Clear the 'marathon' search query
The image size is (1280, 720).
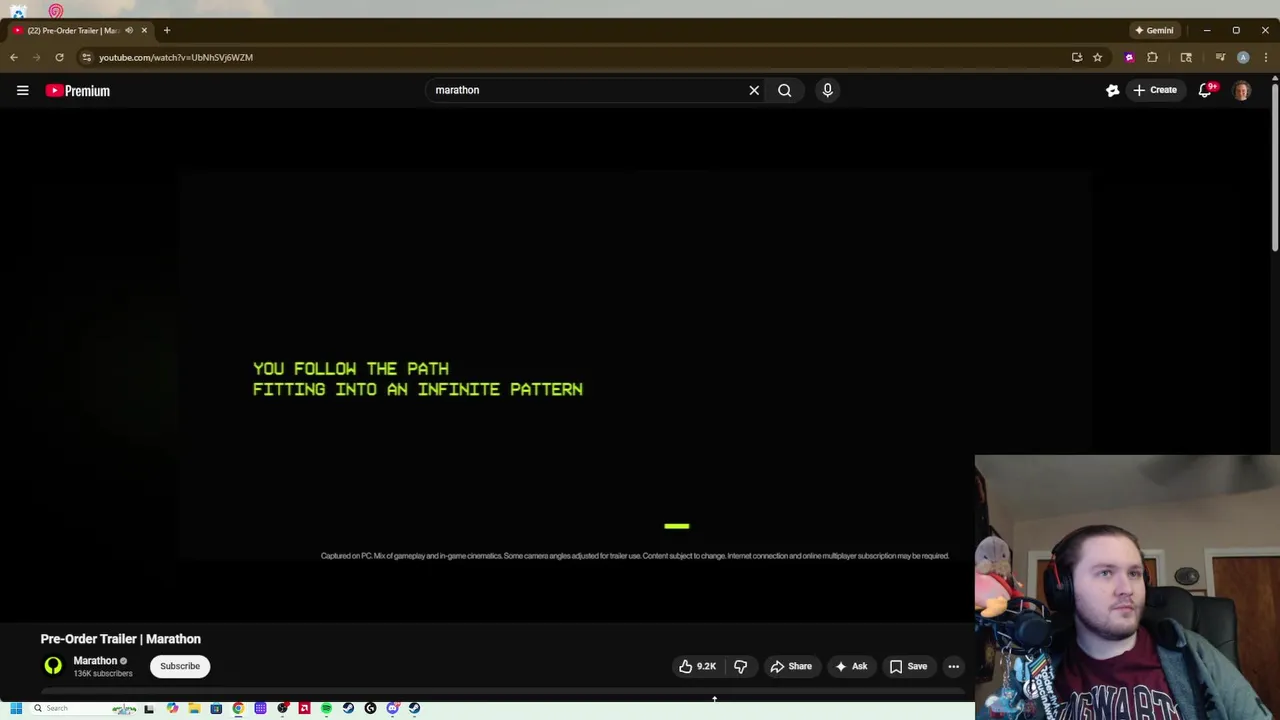click(x=754, y=90)
